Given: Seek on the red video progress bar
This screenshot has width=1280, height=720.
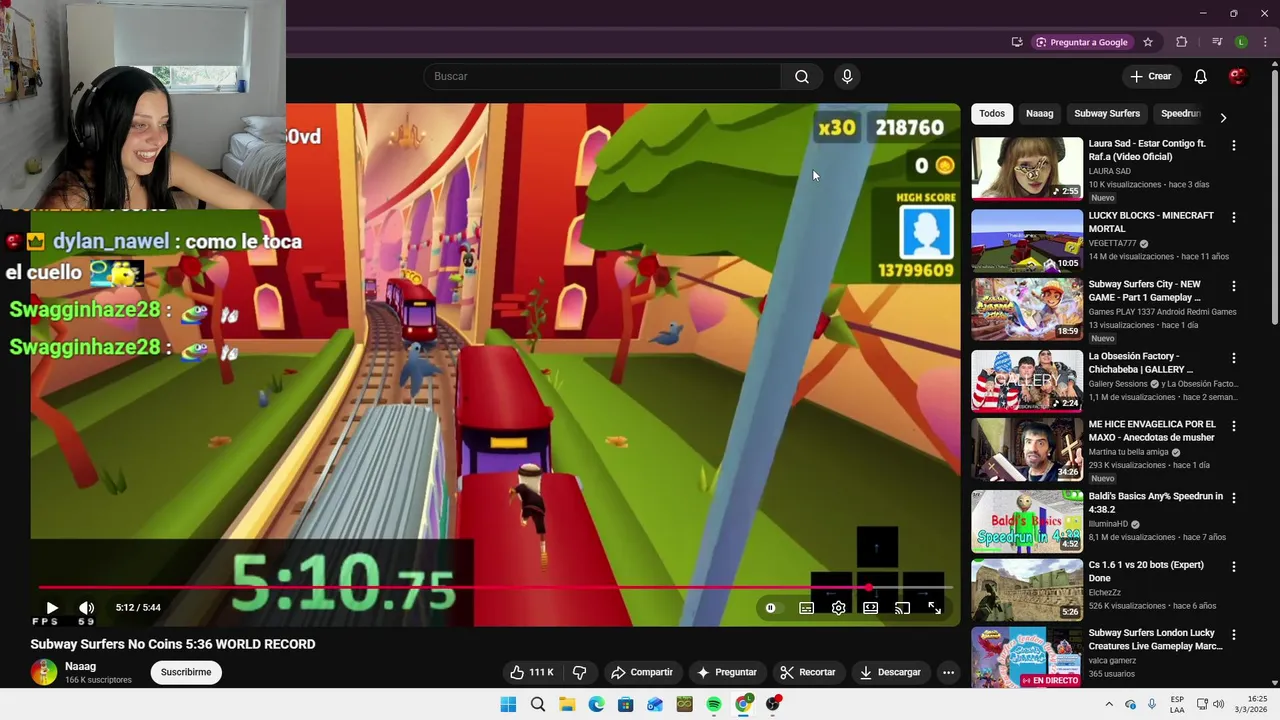Looking at the screenshot, I should [x=495, y=588].
